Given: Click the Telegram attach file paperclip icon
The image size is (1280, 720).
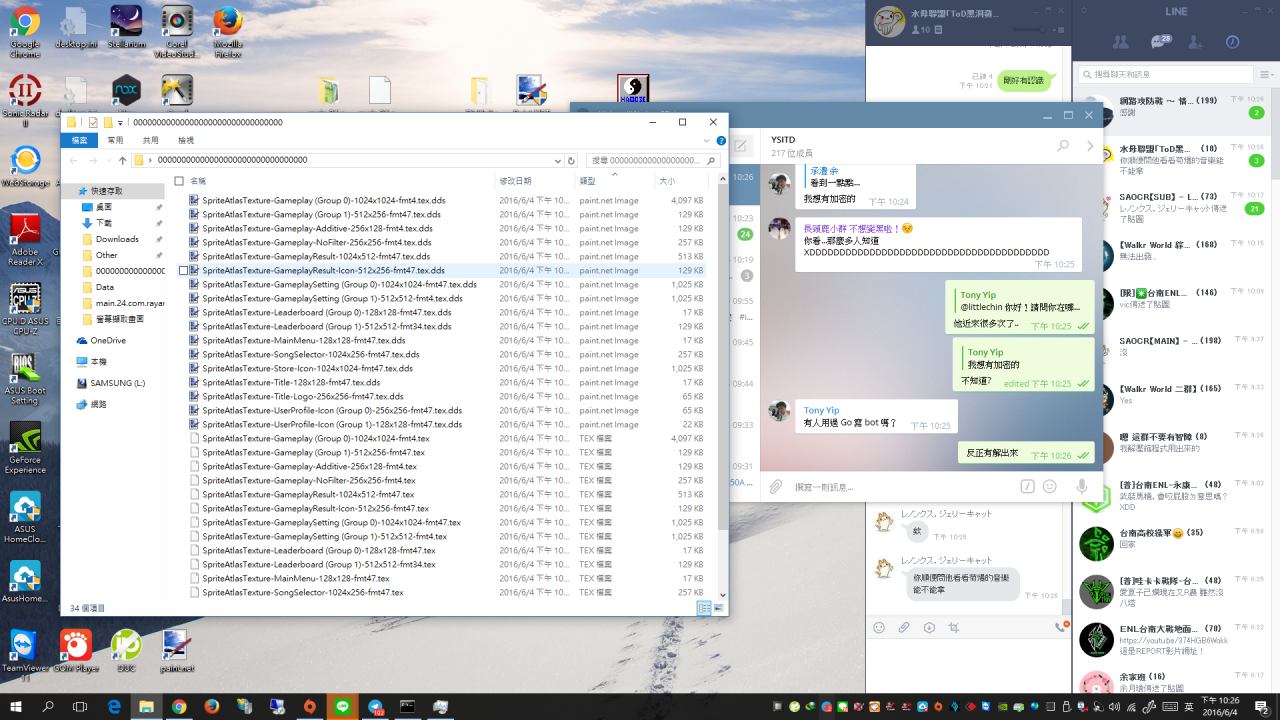Looking at the screenshot, I should [x=775, y=487].
